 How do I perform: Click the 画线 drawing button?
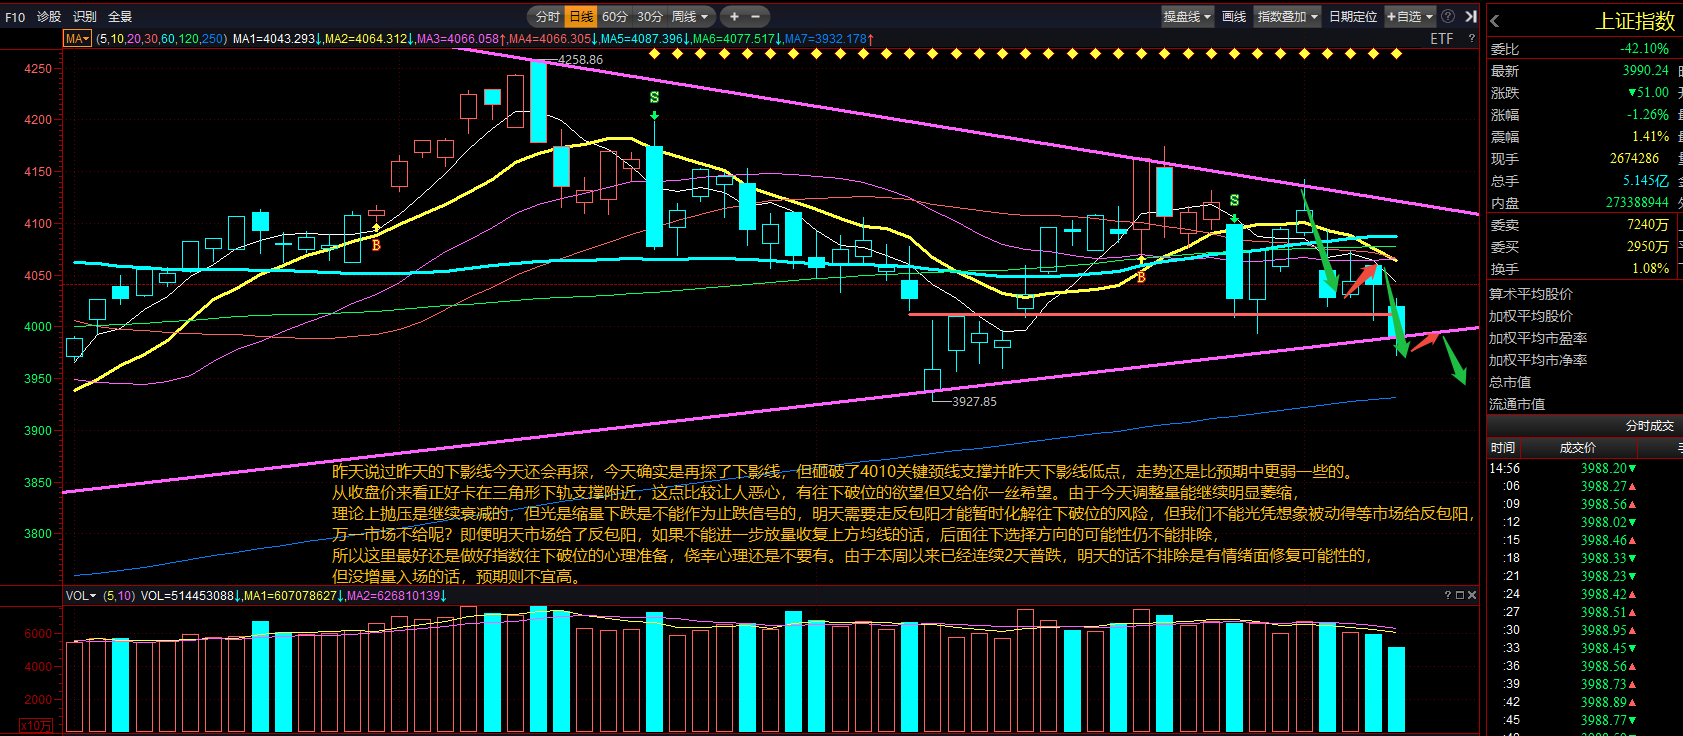1234,16
